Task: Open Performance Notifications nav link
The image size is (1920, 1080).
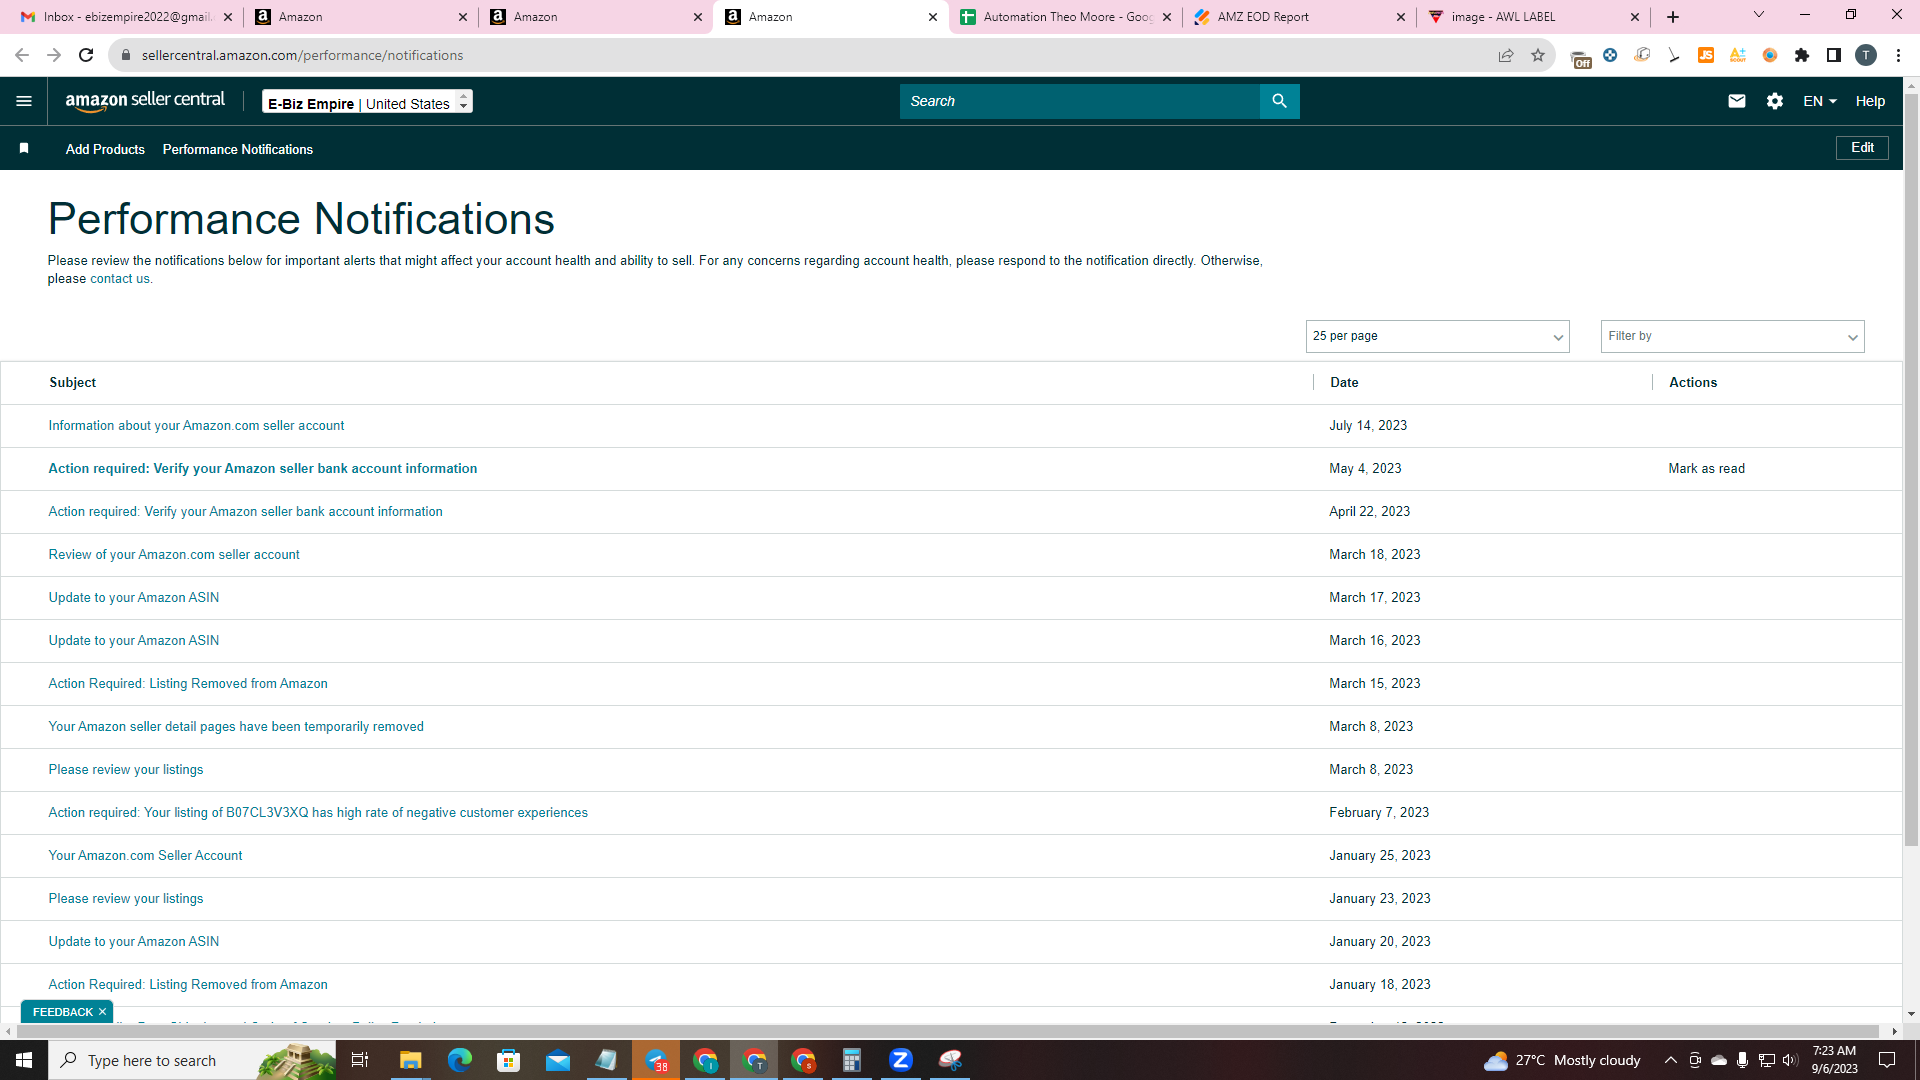Action: pyautogui.click(x=238, y=149)
